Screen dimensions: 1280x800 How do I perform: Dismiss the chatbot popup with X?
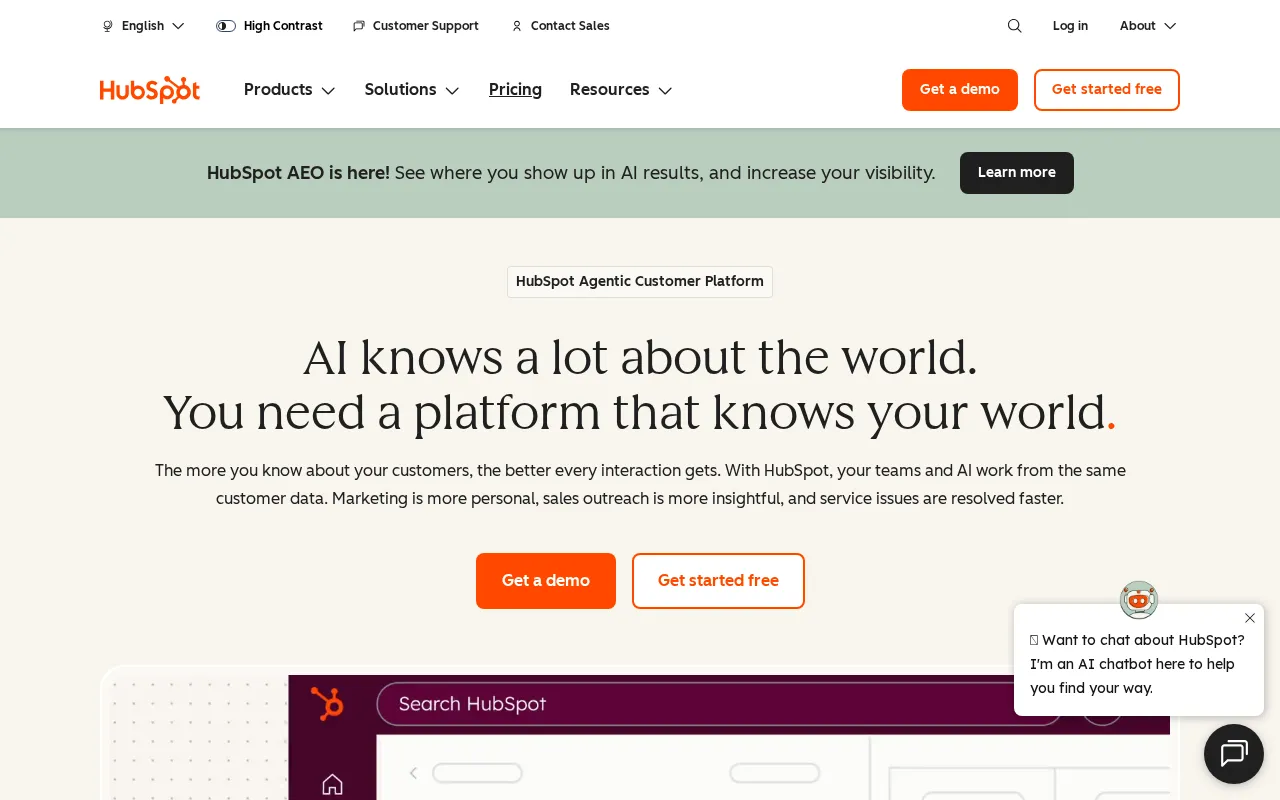[1250, 618]
